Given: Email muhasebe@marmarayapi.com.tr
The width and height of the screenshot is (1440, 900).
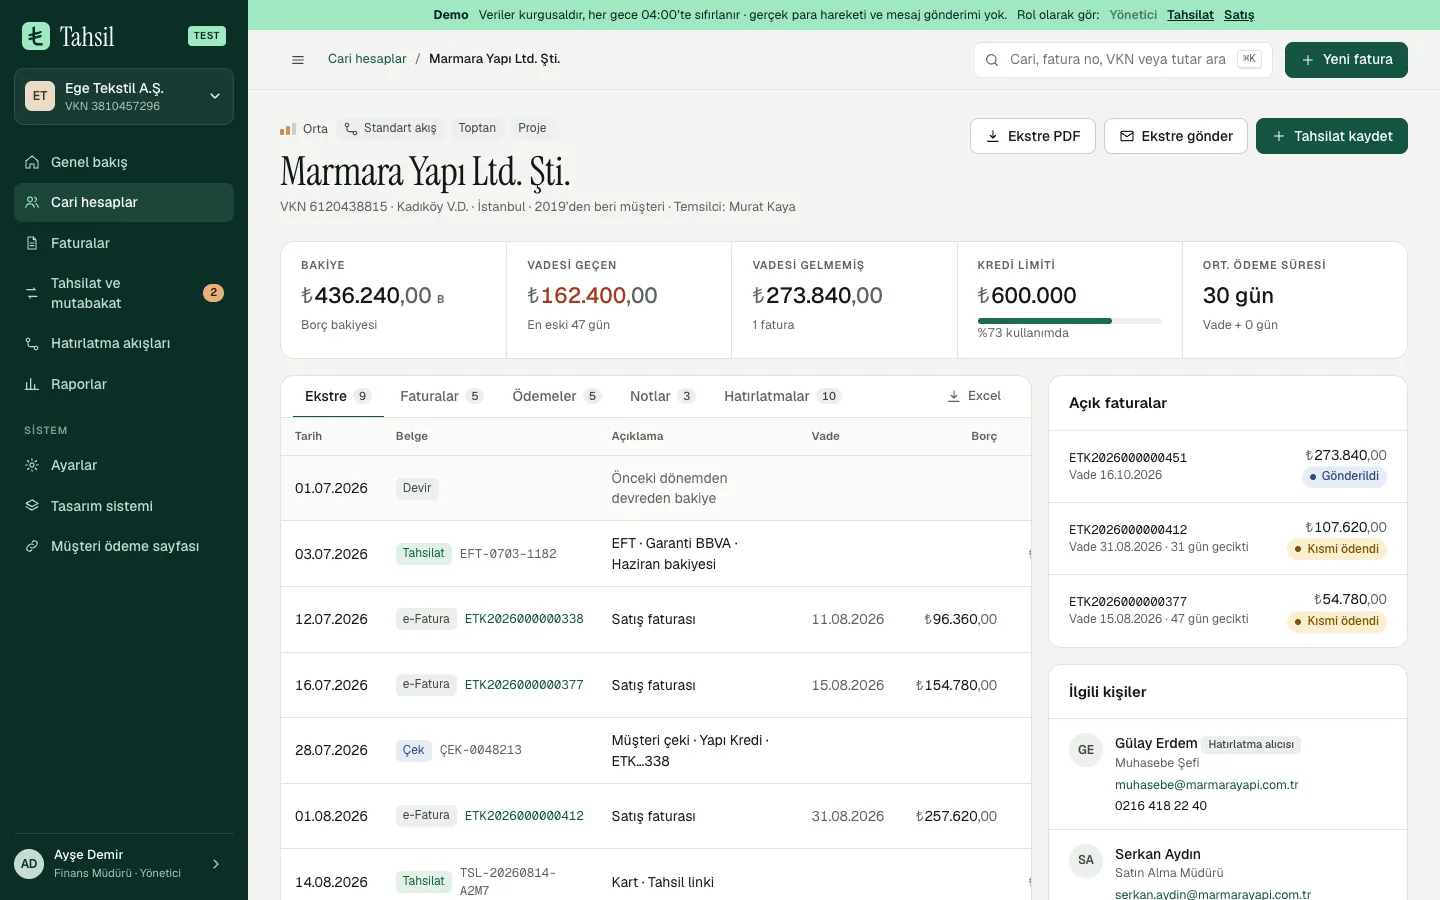Looking at the screenshot, I should tap(1206, 785).
